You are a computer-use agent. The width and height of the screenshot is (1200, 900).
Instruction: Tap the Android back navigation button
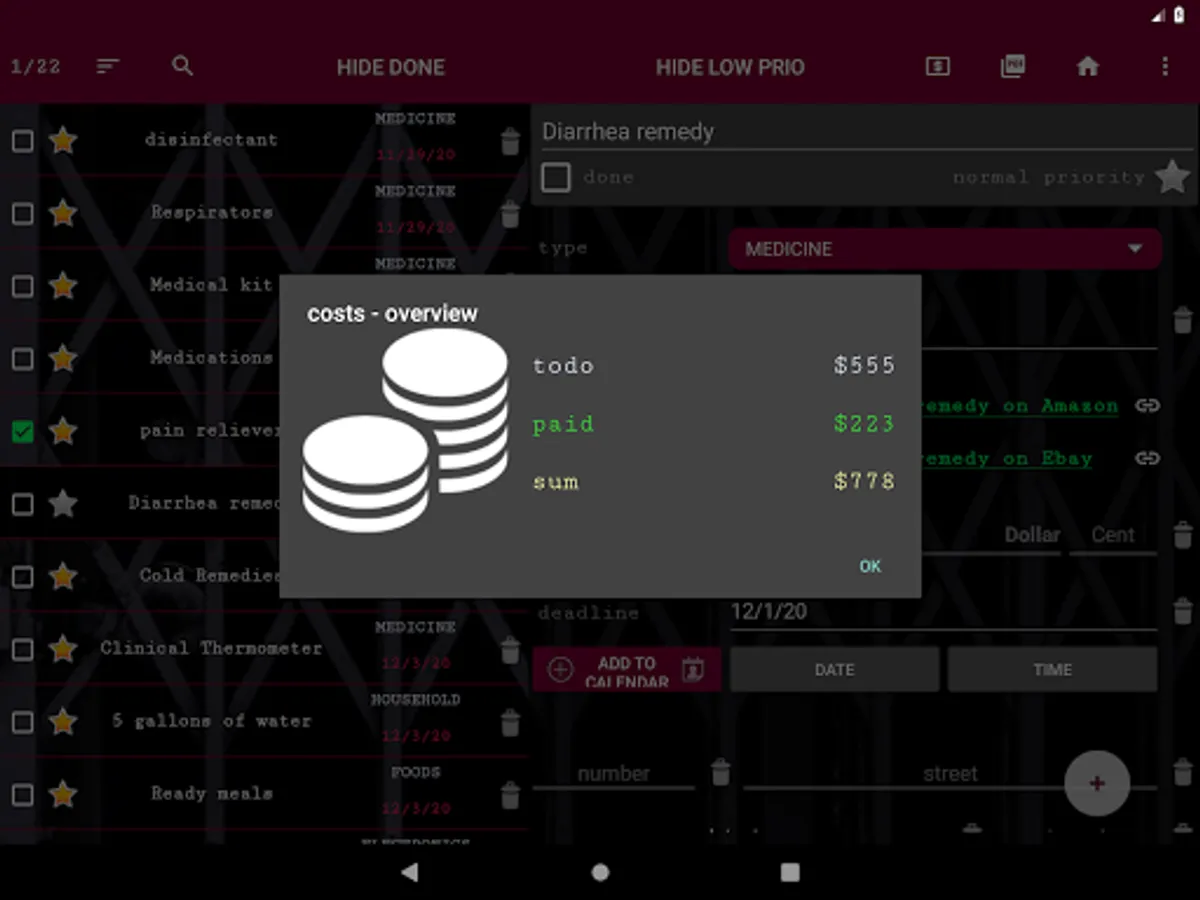409,872
